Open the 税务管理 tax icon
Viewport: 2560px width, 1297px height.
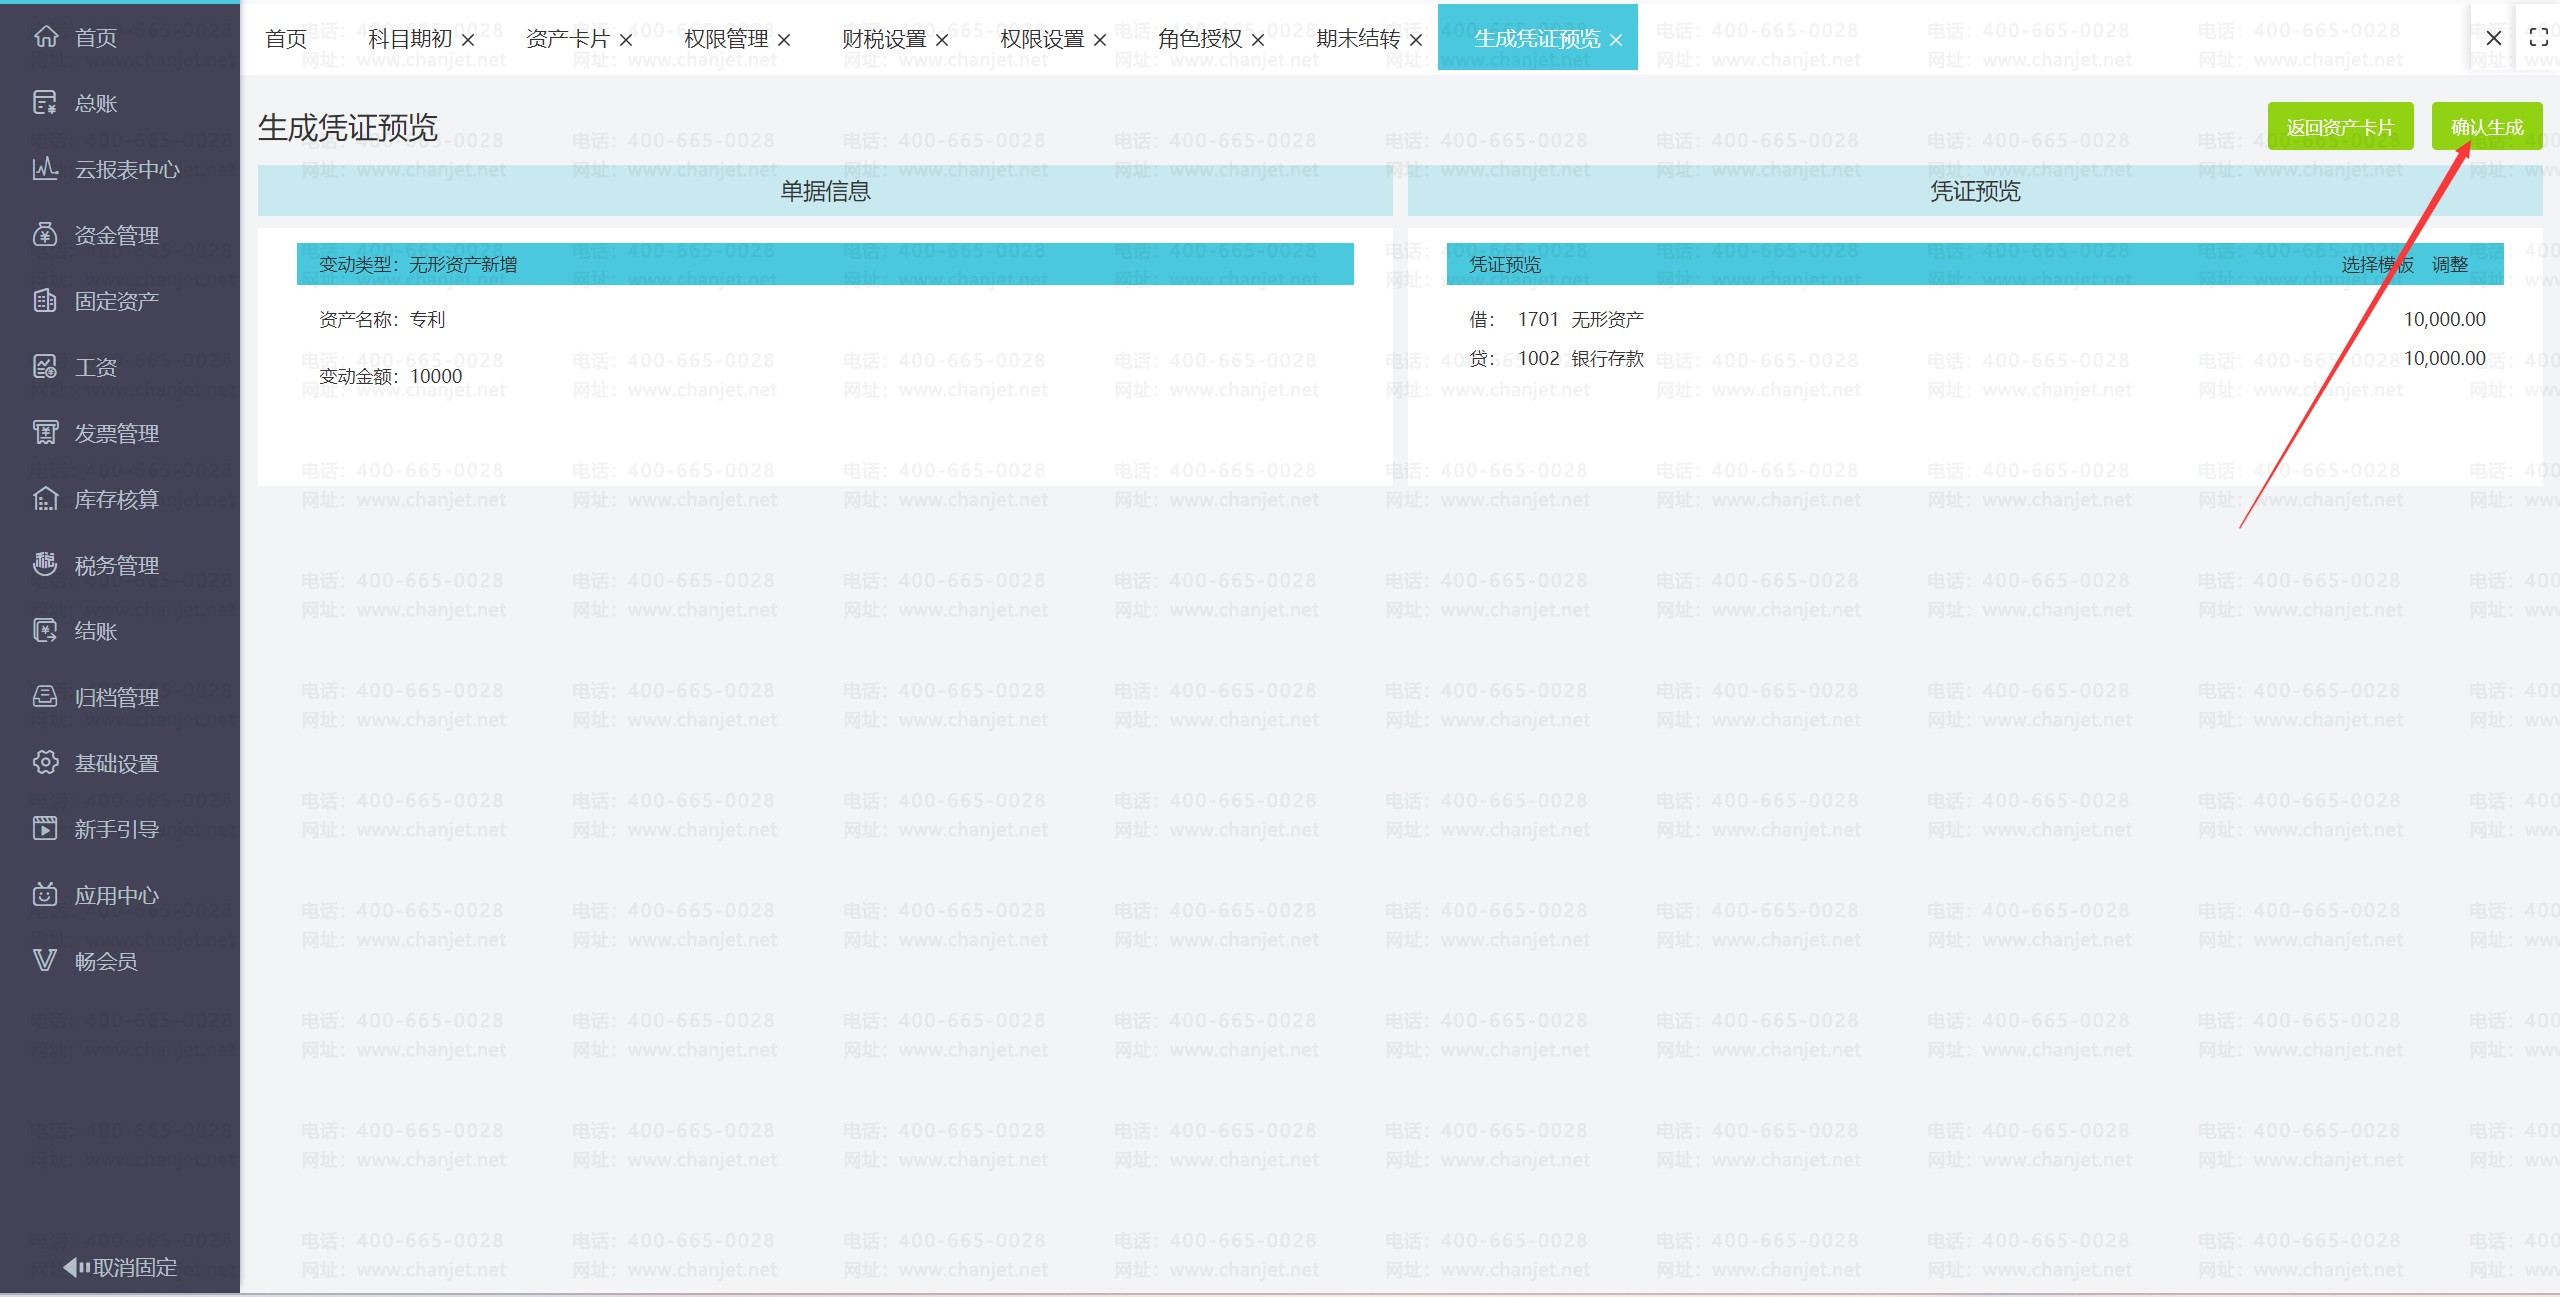pos(45,565)
